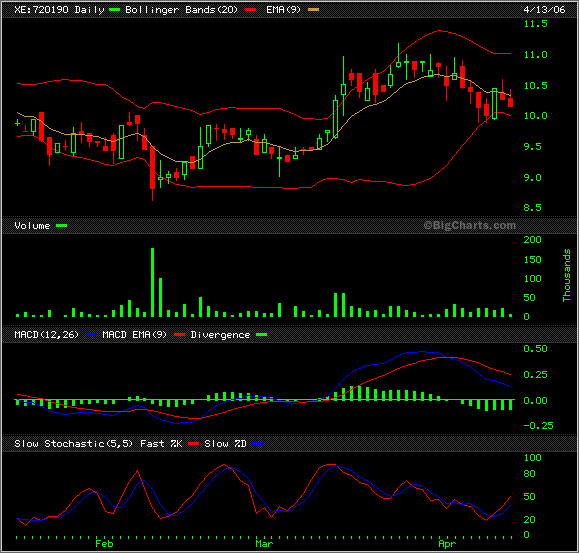The height and width of the screenshot is (553, 579).
Task: Click the green Divergence legend swatch
Action: [261, 334]
